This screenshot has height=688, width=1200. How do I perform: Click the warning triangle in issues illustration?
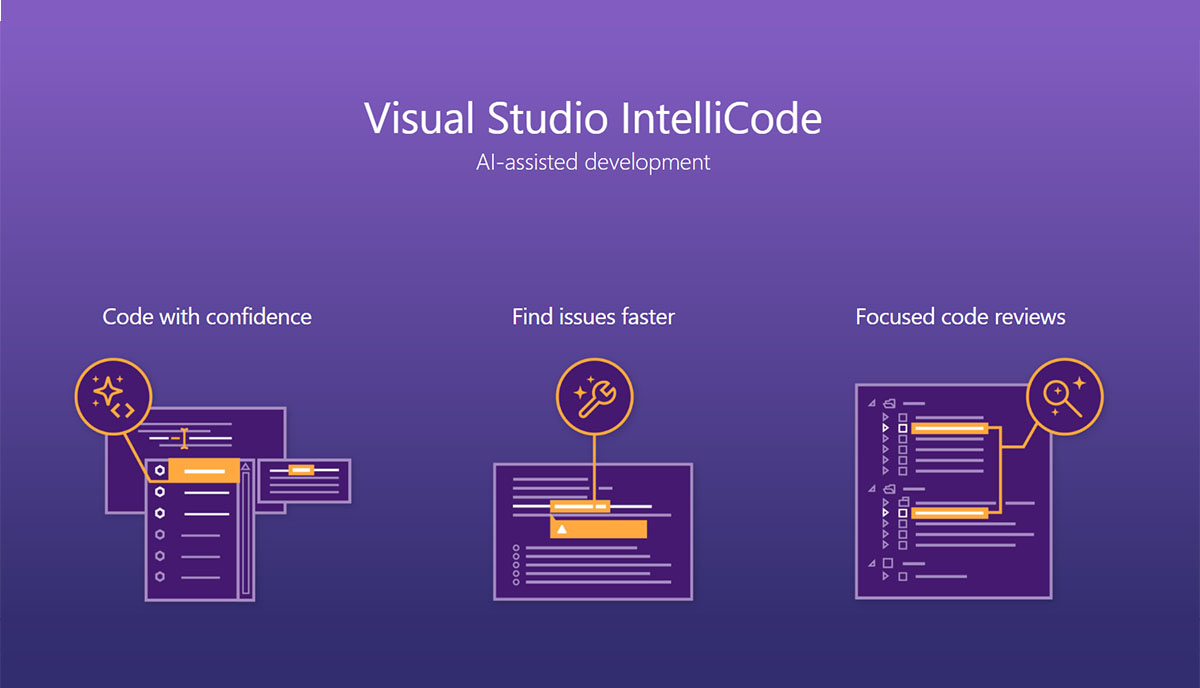pyautogui.click(x=562, y=529)
